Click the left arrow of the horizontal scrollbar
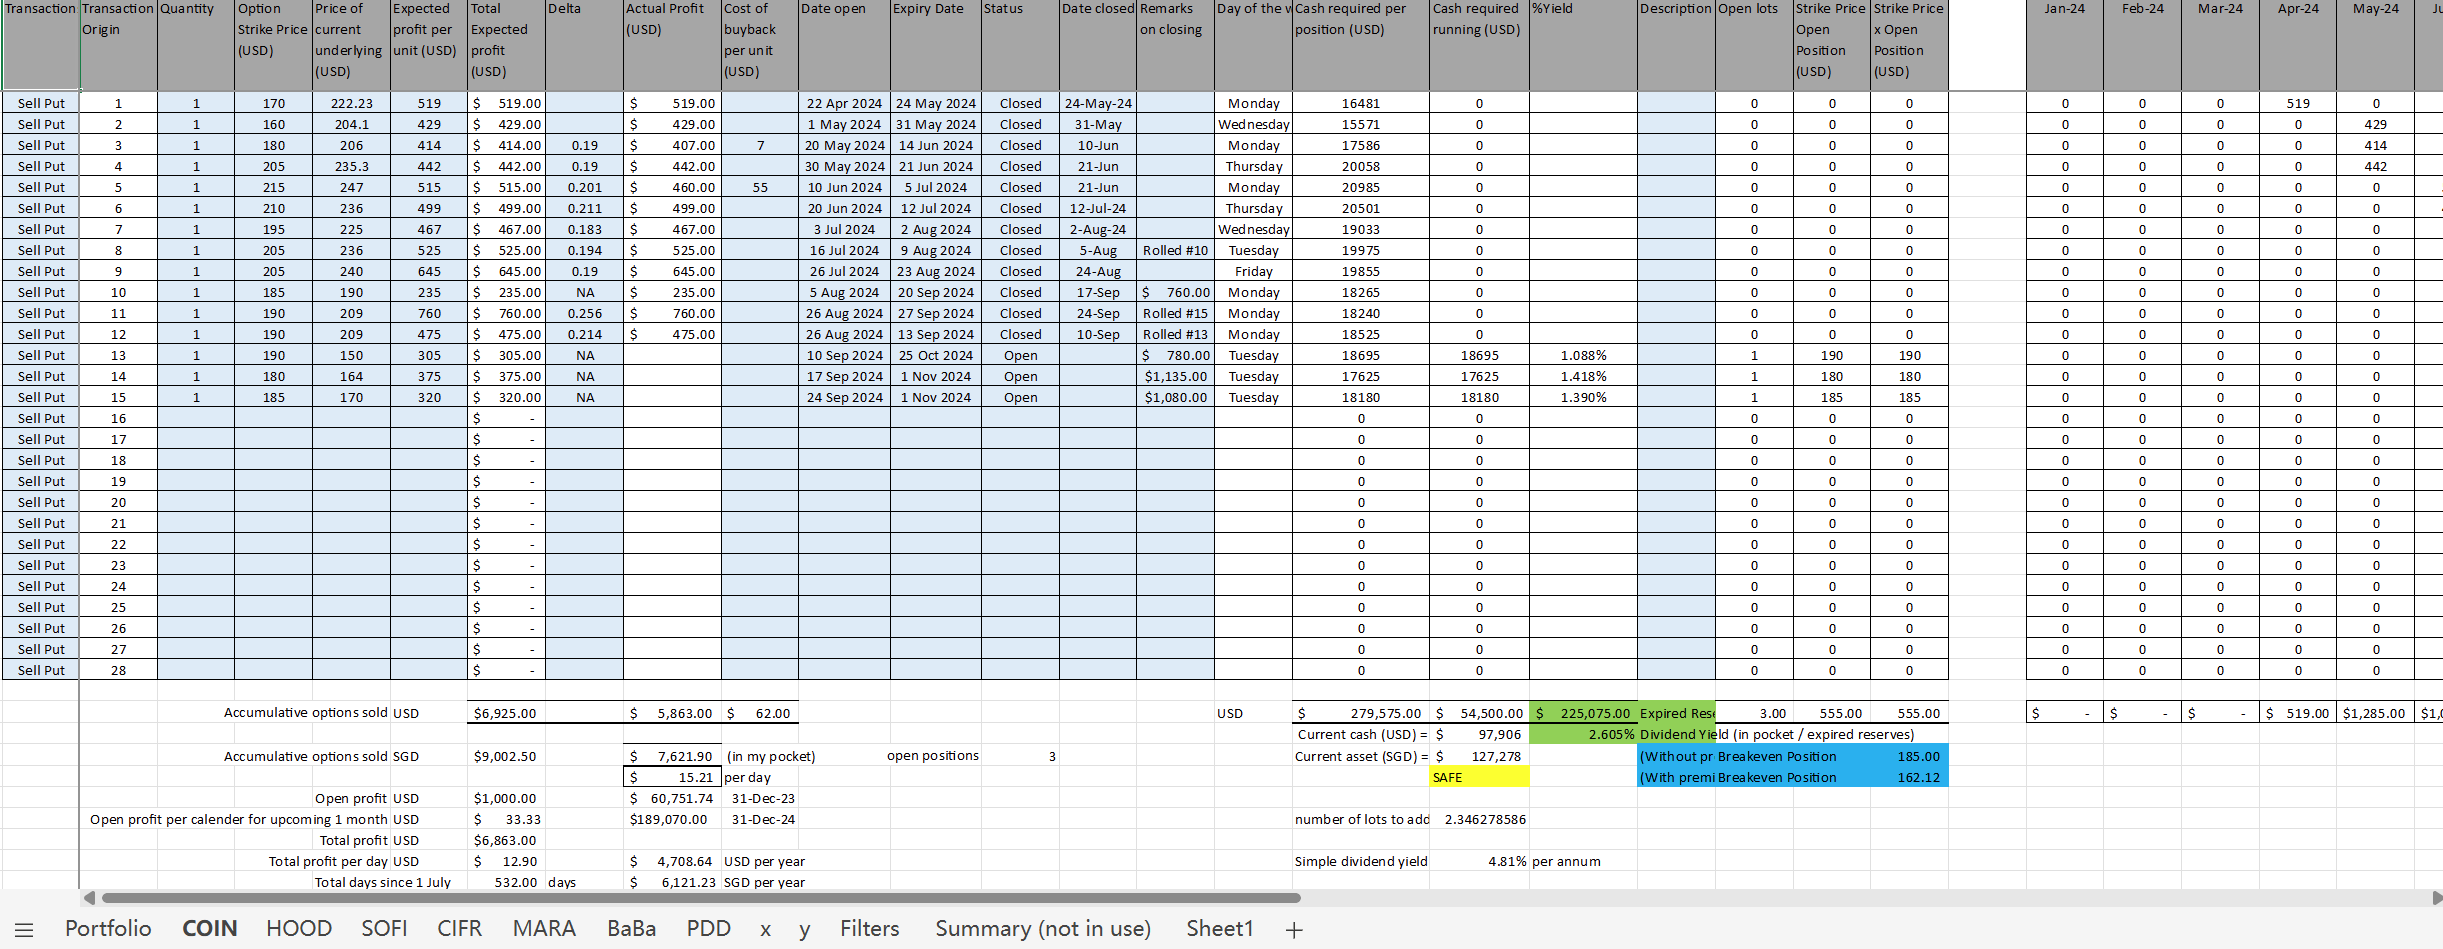The width and height of the screenshot is (2443, 949). (89, 898)
